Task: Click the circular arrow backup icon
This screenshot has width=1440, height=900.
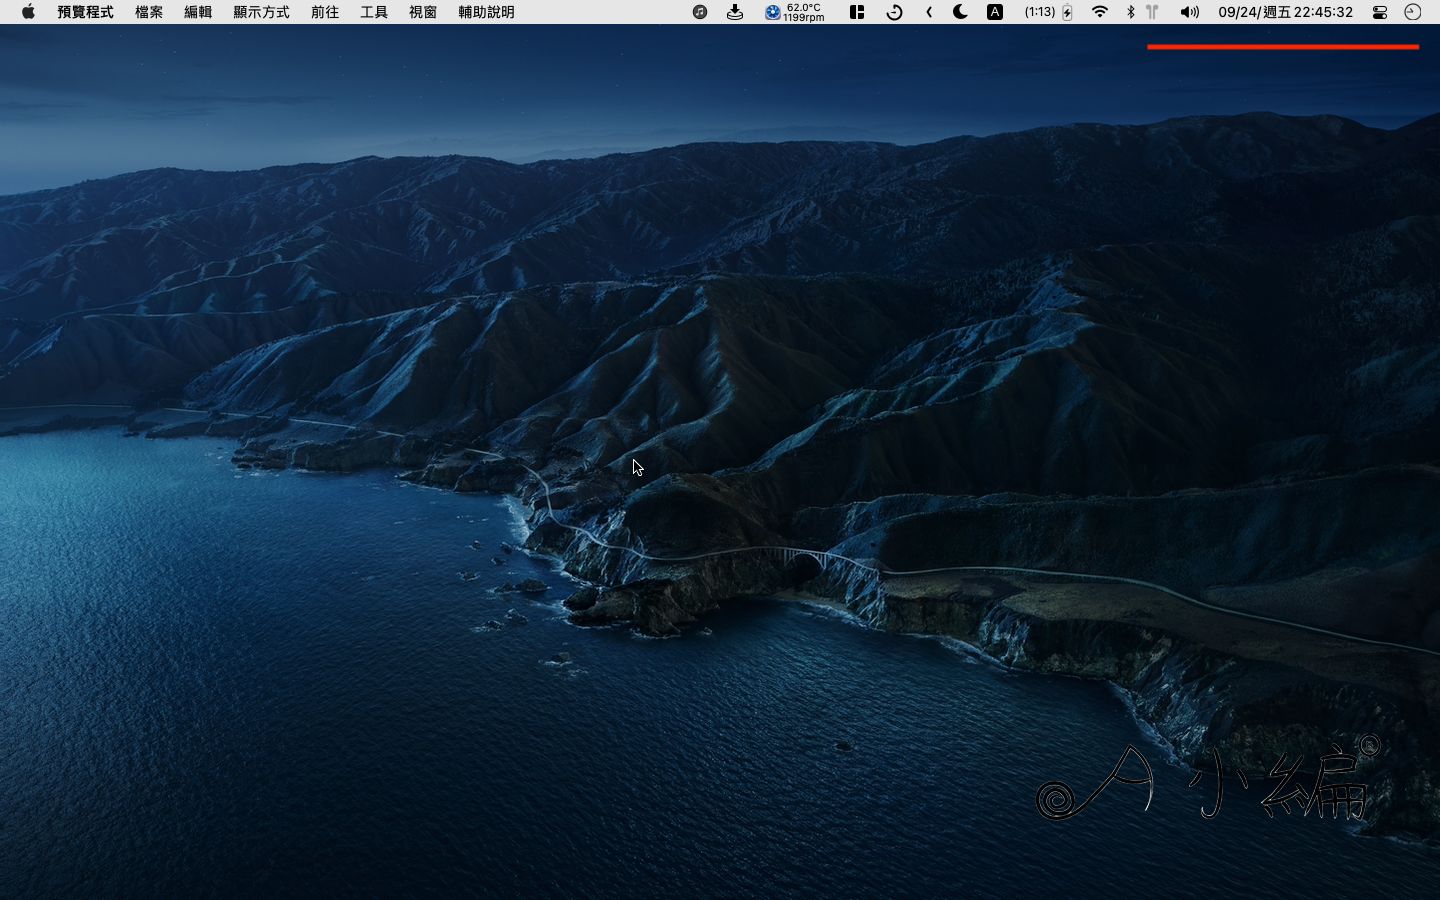Action: pos(894,12)
